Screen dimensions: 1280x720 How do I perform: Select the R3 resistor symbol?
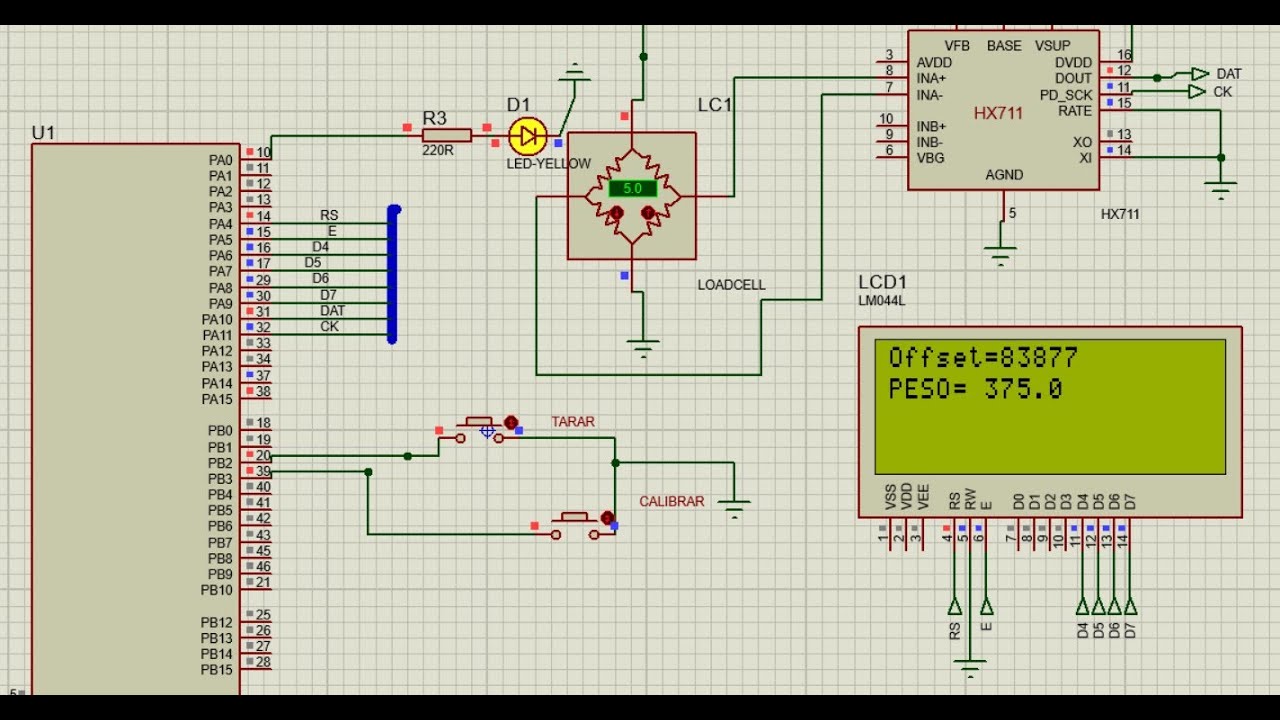click(x=446, y=135)
